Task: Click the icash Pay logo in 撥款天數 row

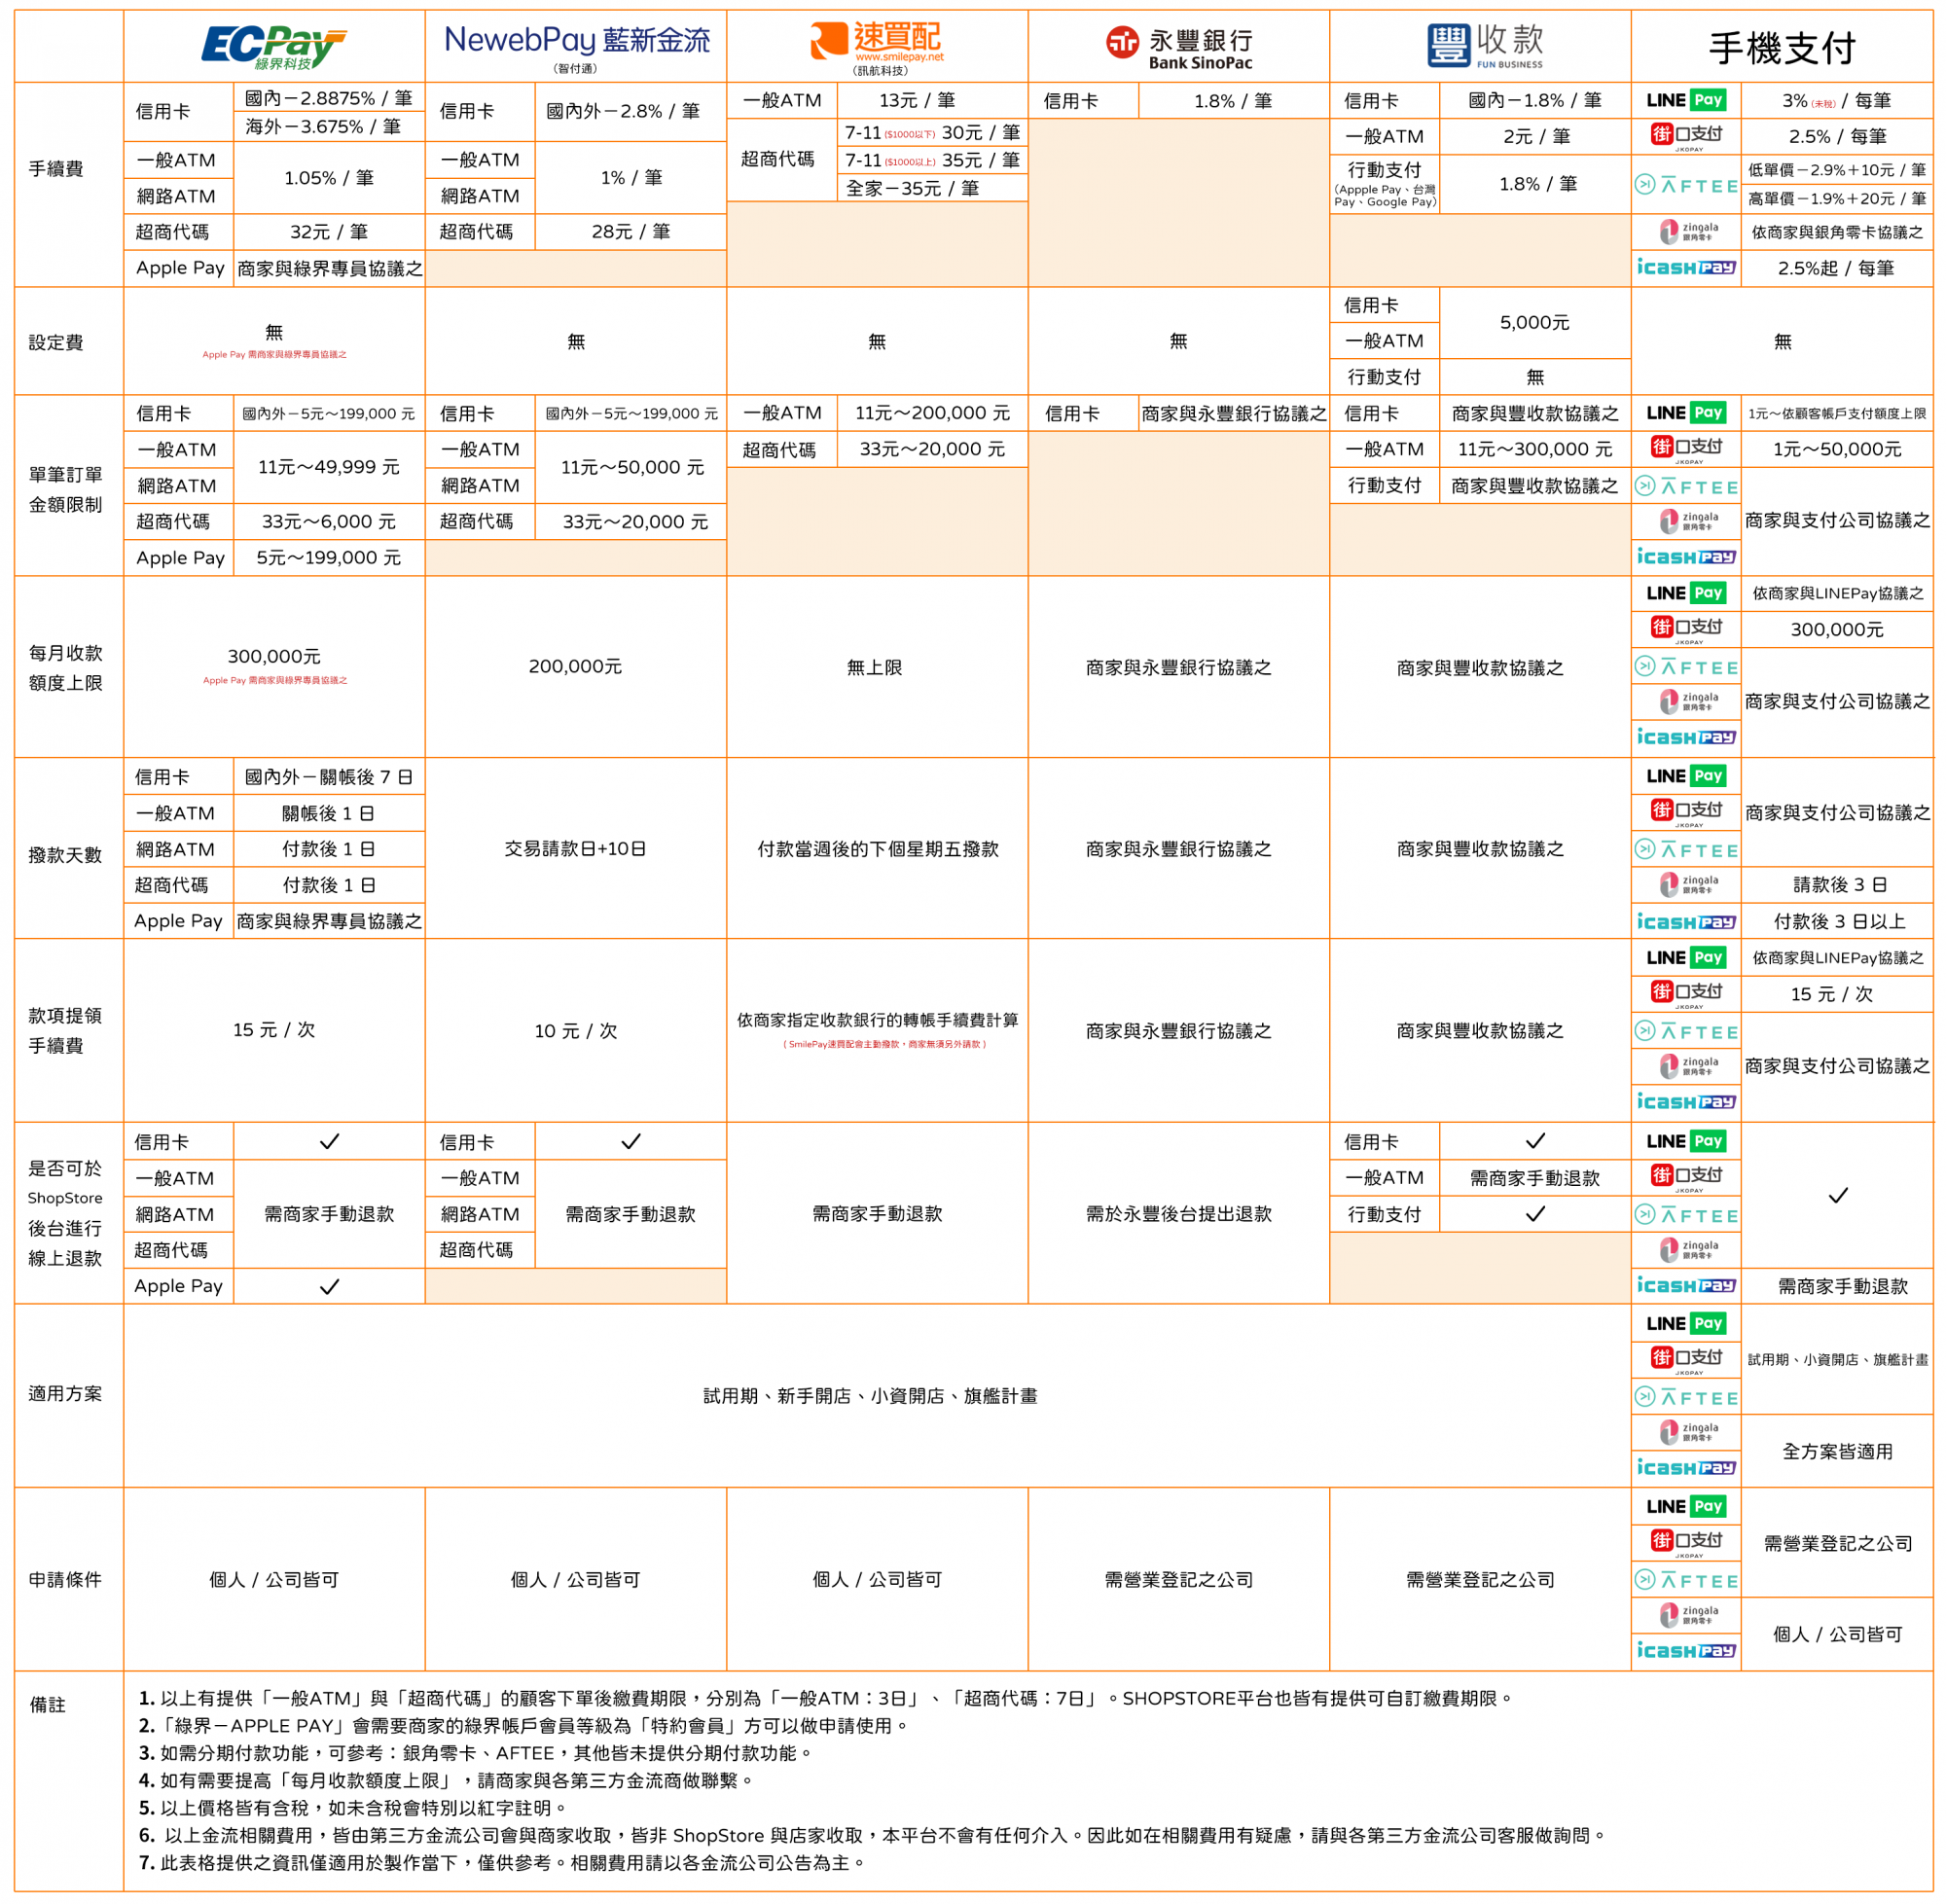Action: [x=1686, y=921]
